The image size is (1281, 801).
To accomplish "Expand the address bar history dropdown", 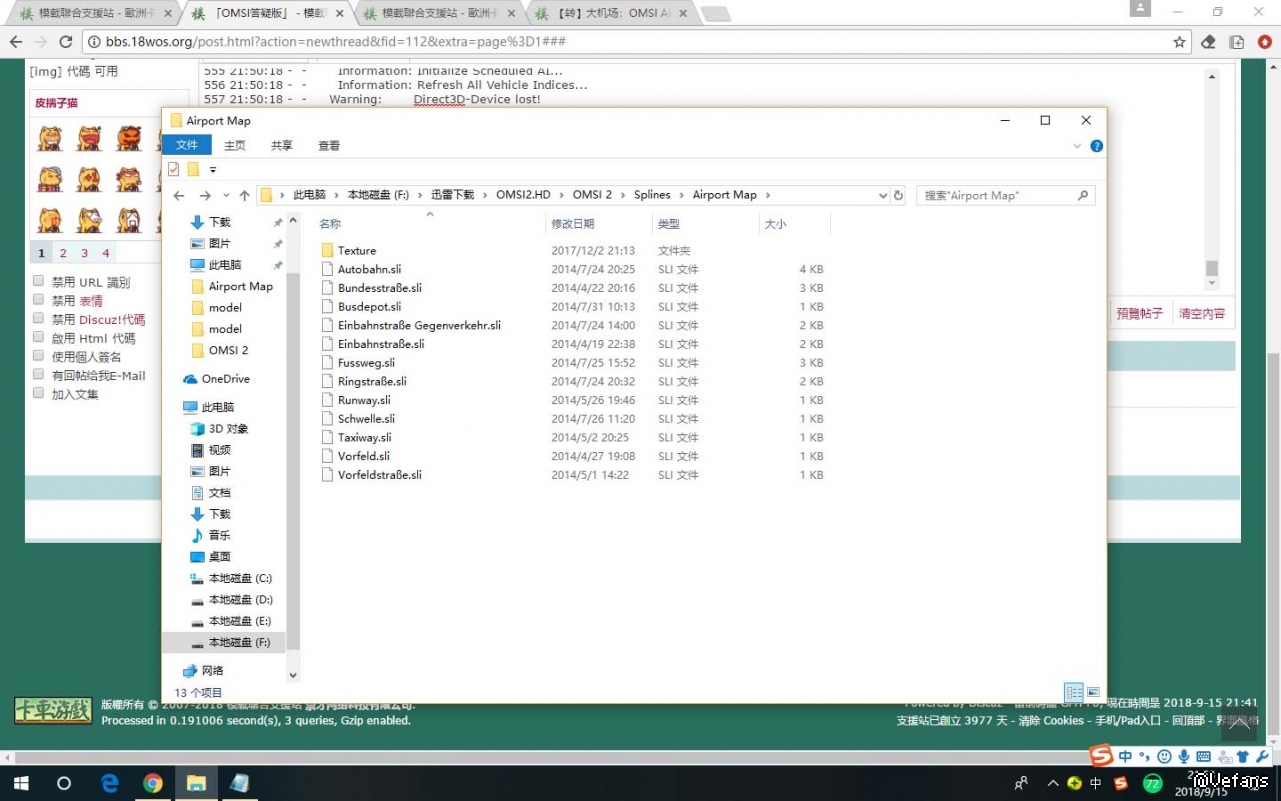I will [882, 196].
